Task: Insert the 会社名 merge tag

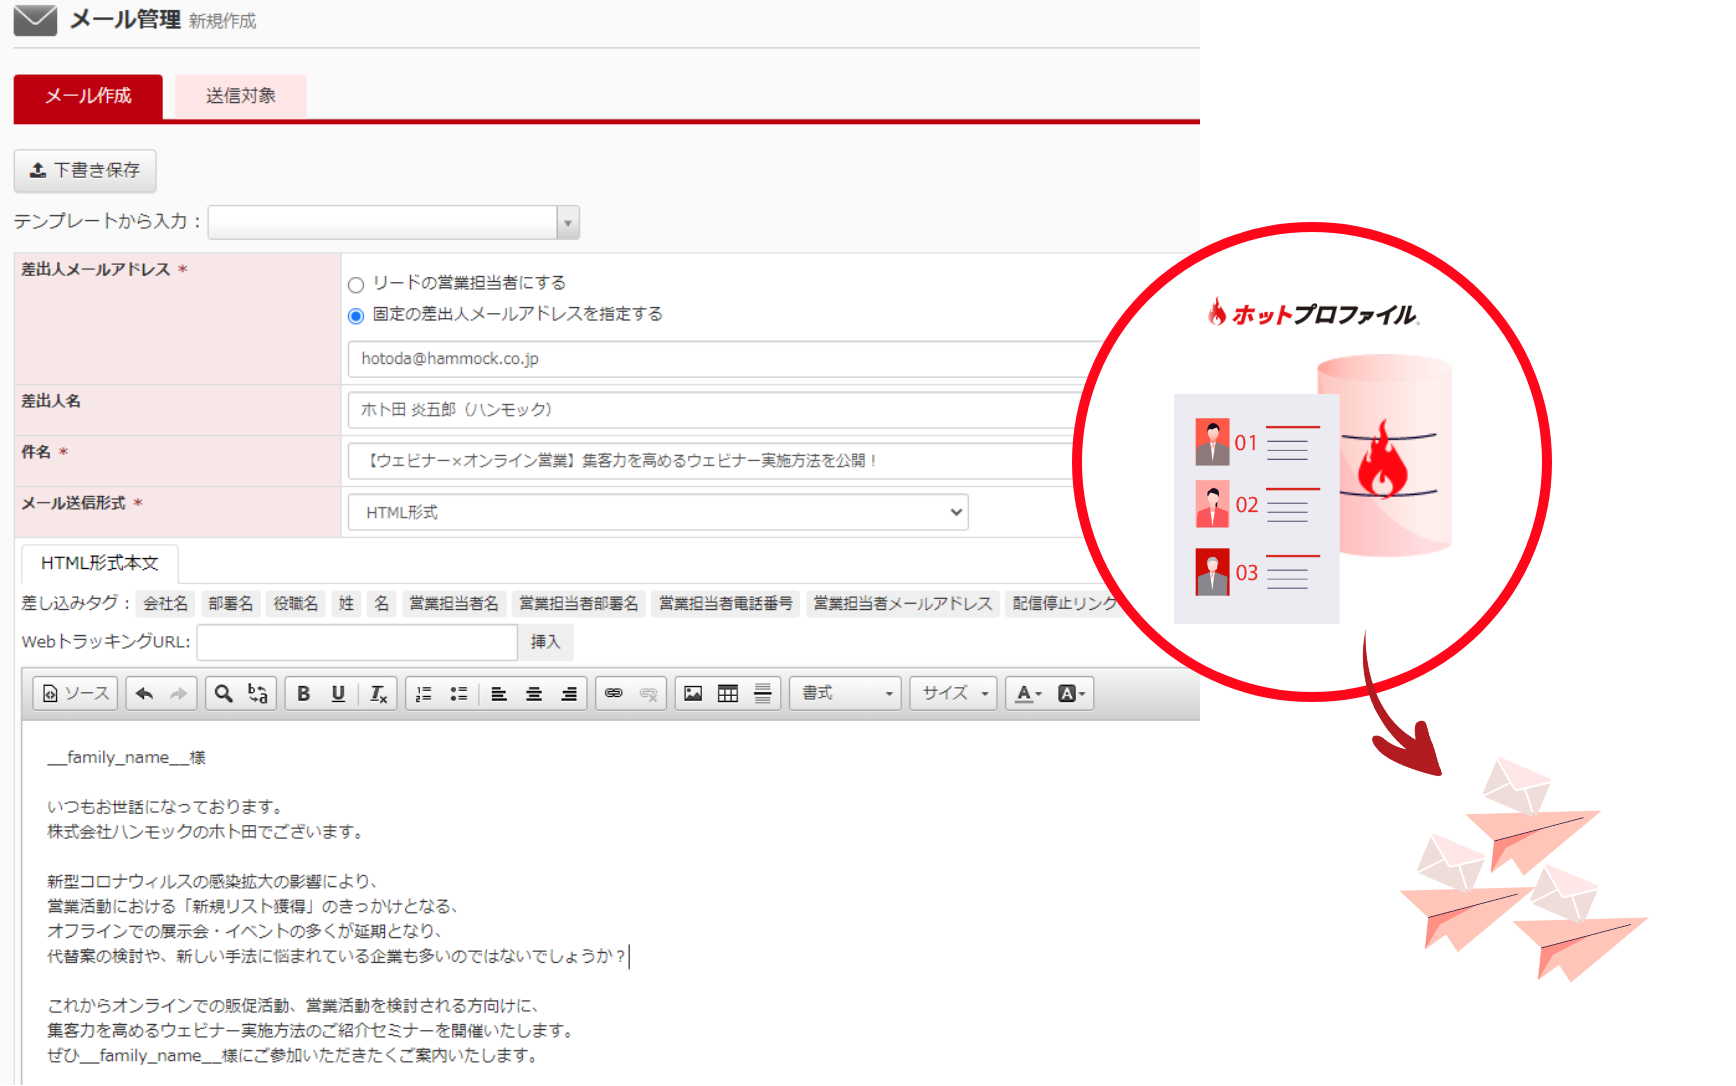Action: [165, 603]
